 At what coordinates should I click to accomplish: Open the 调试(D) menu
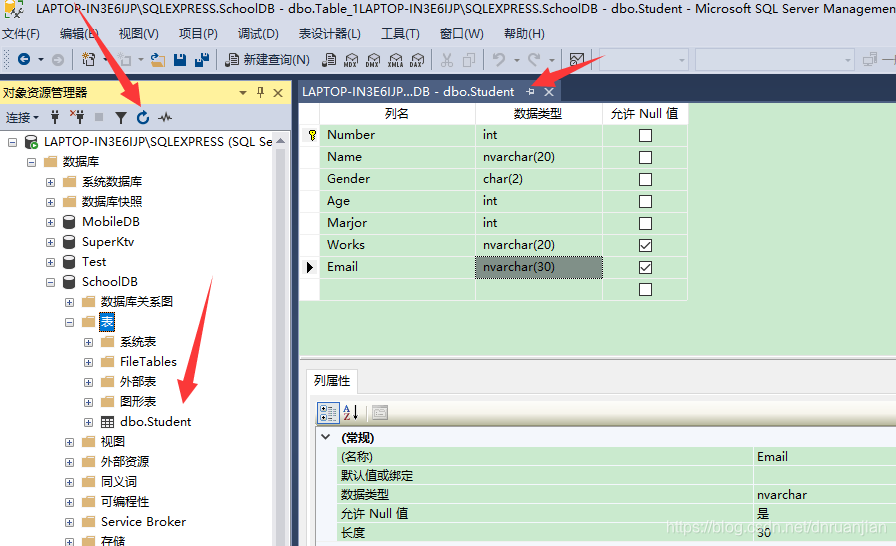pyautogui.click(x=258, y=34)
